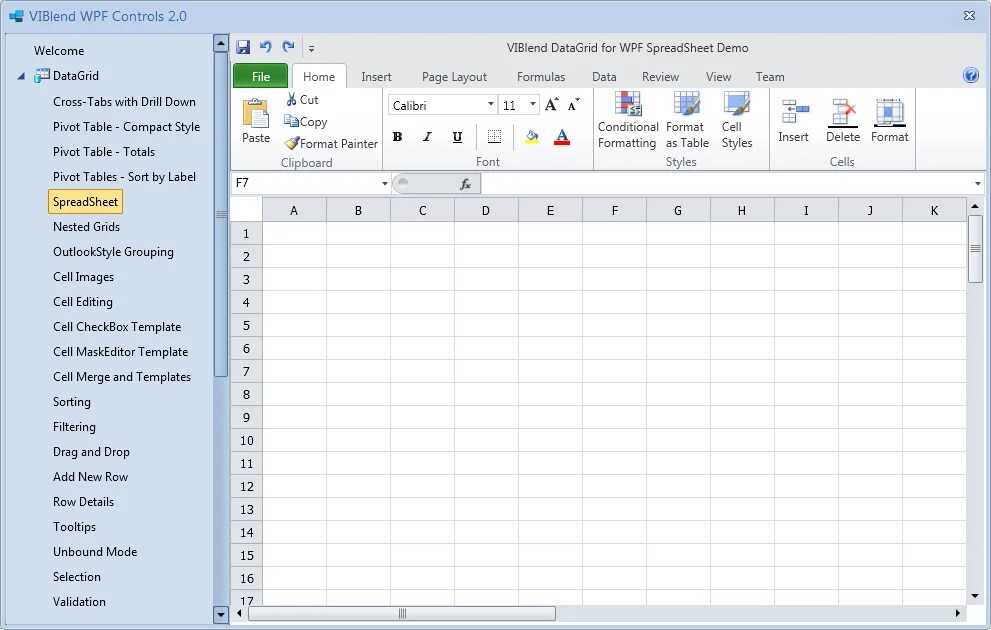Screen dimensions: 991x630
Task: Switch to the Page Layout tab
Action: (454, 76)
